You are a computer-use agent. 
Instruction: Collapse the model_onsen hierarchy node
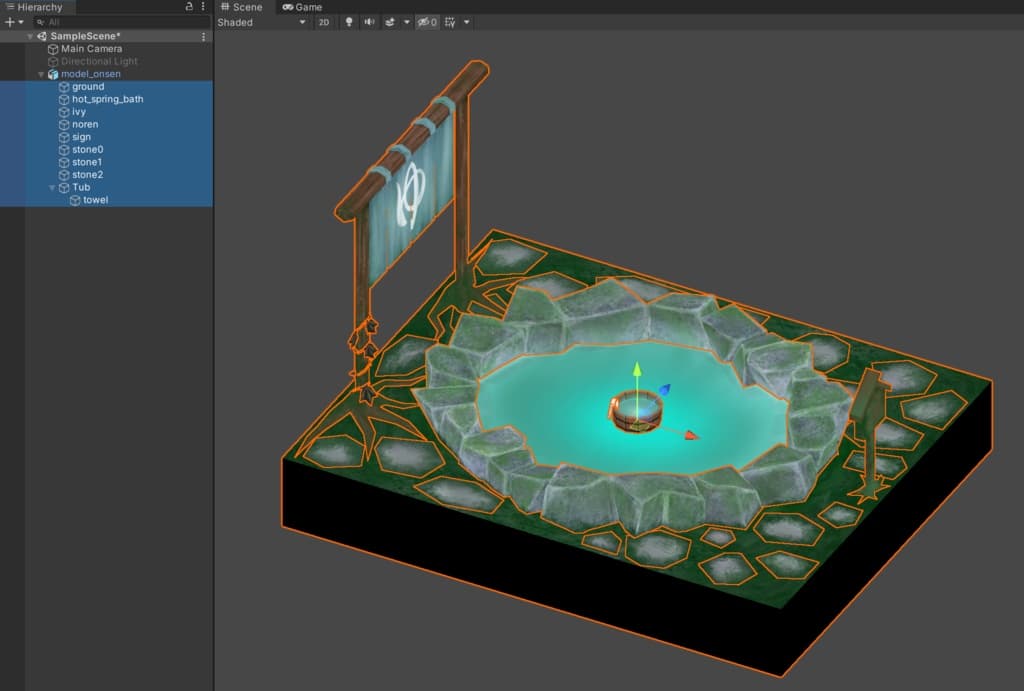pyautogui.click(x=41, y=74)
